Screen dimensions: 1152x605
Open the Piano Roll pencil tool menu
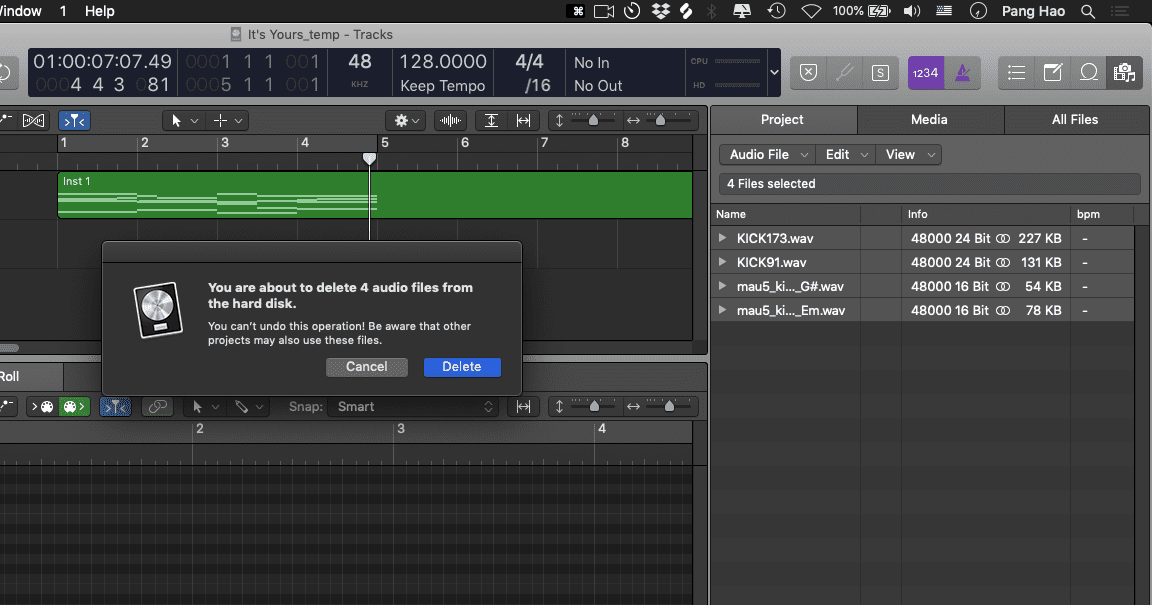click(x=249, y=407)
